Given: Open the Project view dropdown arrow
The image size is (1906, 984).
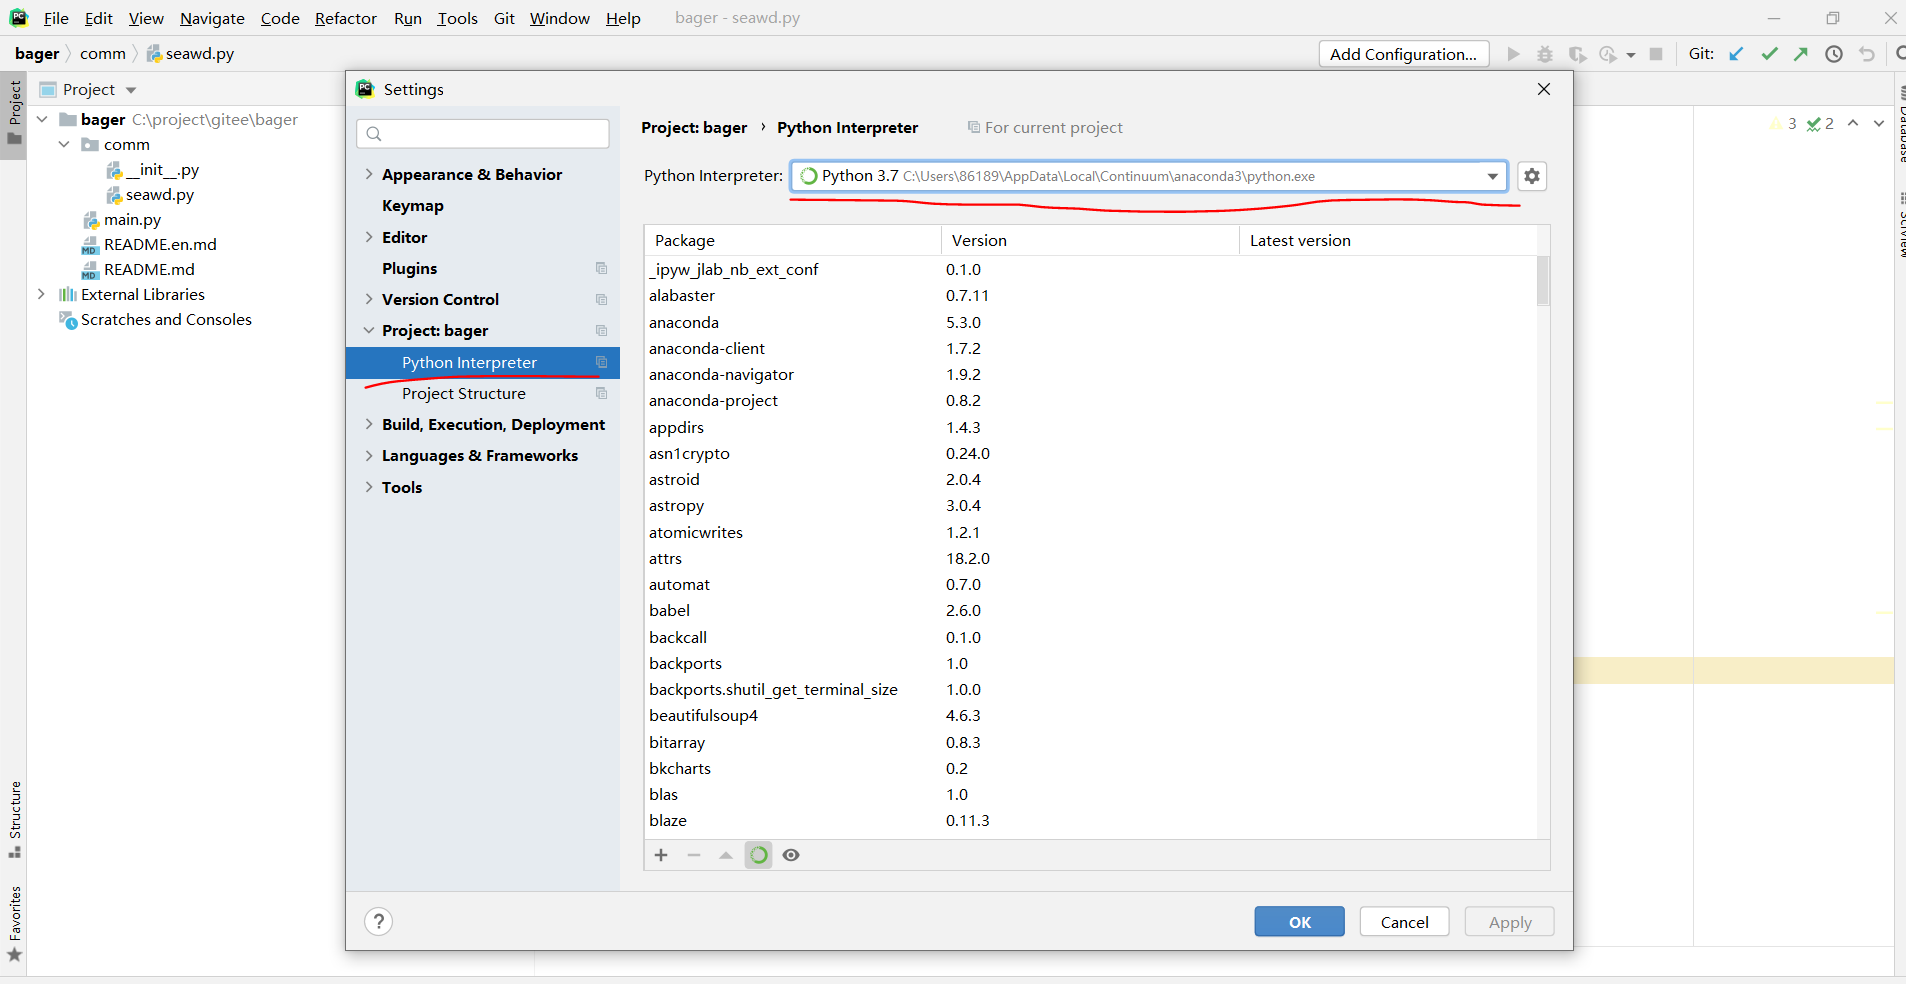Looking at the screenshot, I should tap(131, 90).
